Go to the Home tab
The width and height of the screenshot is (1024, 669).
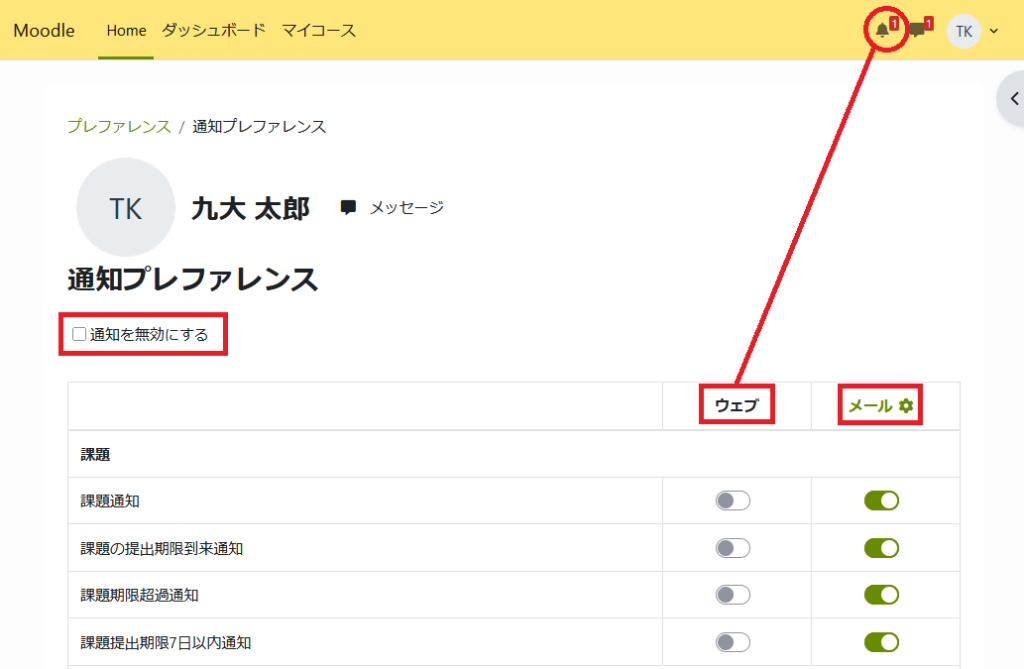[126, 31]
